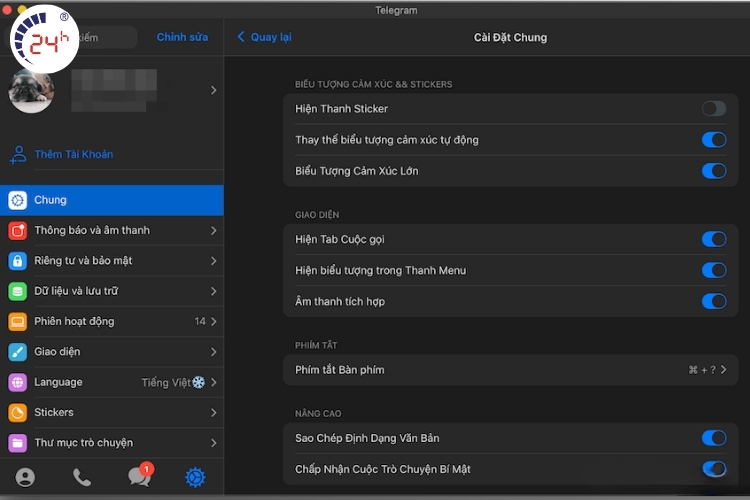Click the orange active sessions icon
The height and width of the screenshot is (500, 750).
[x=18, y=322]
